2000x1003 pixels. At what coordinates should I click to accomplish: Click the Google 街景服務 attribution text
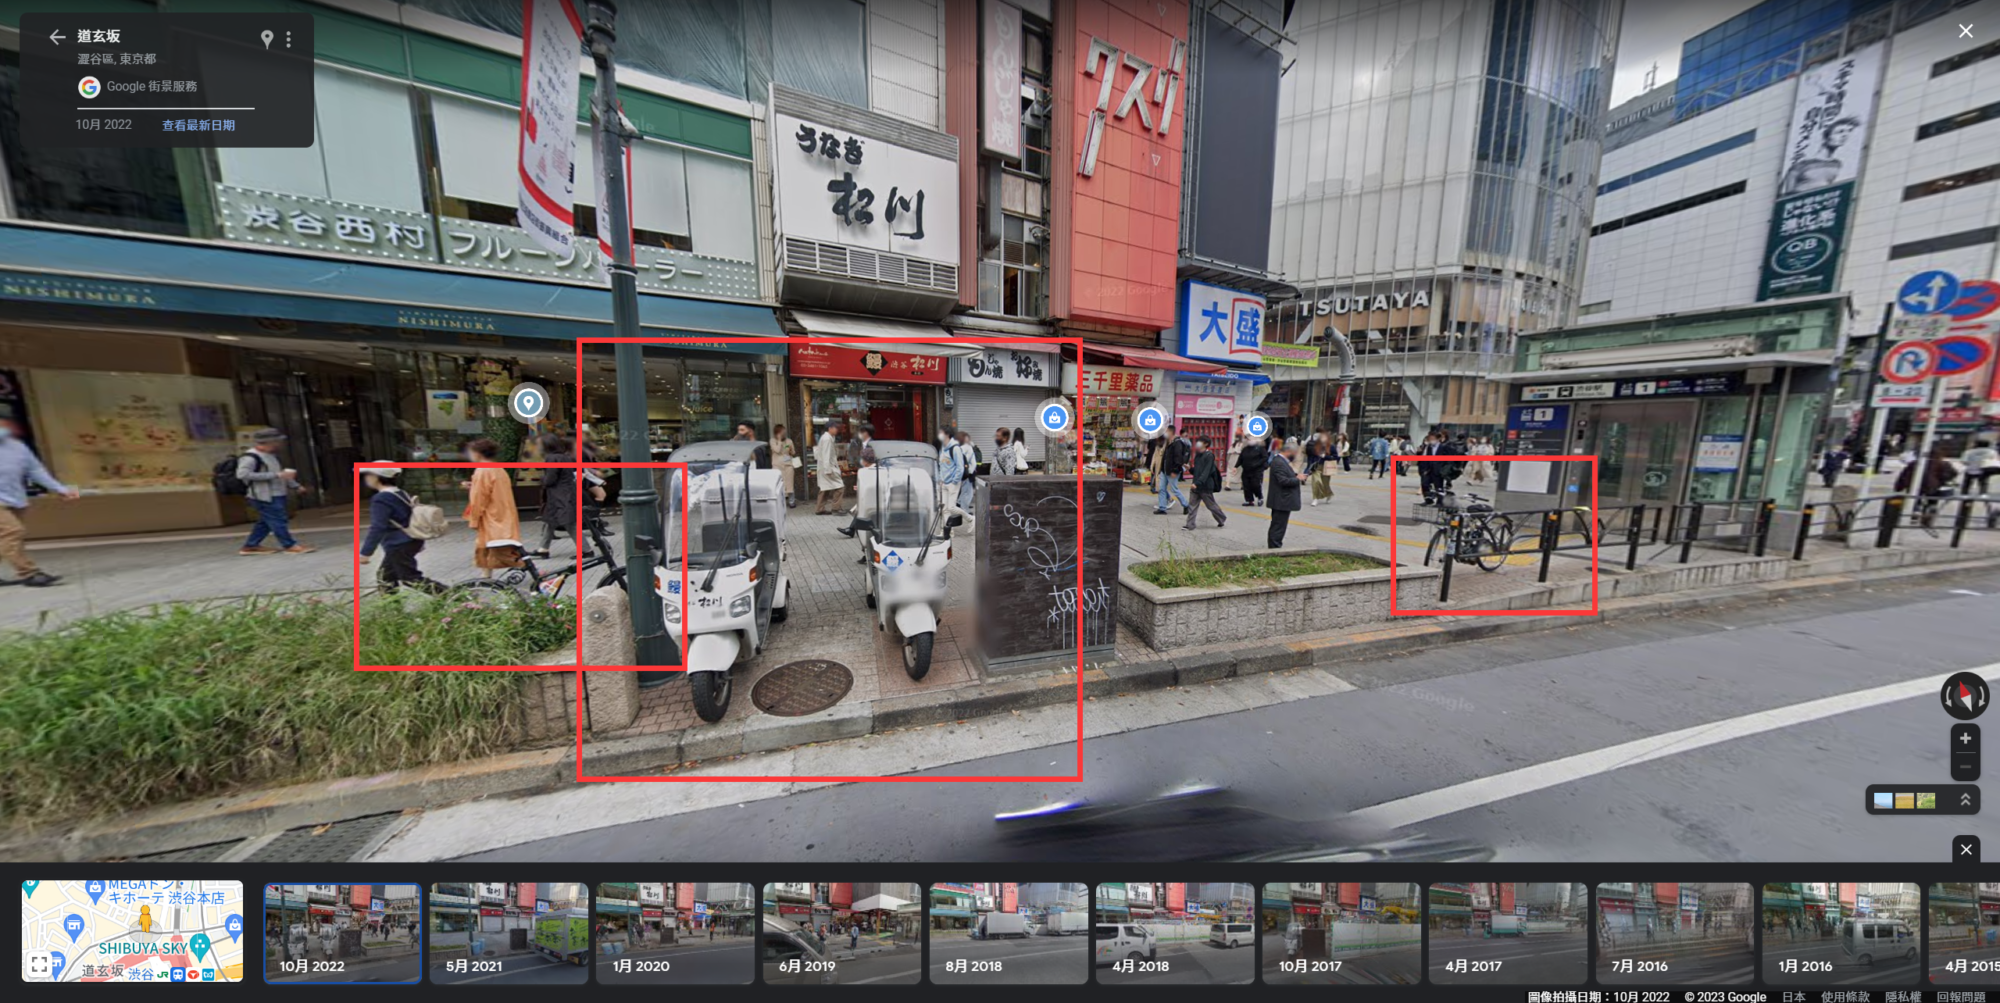coord(152,86)
